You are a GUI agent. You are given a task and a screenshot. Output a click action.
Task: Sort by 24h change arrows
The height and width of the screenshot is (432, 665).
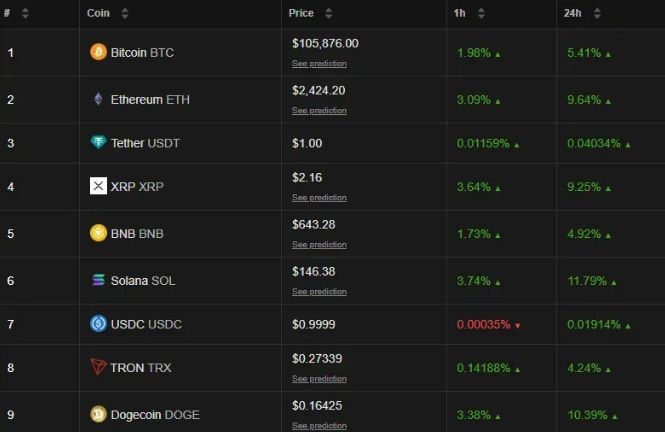pyautogui.click(x=597, y=14)
